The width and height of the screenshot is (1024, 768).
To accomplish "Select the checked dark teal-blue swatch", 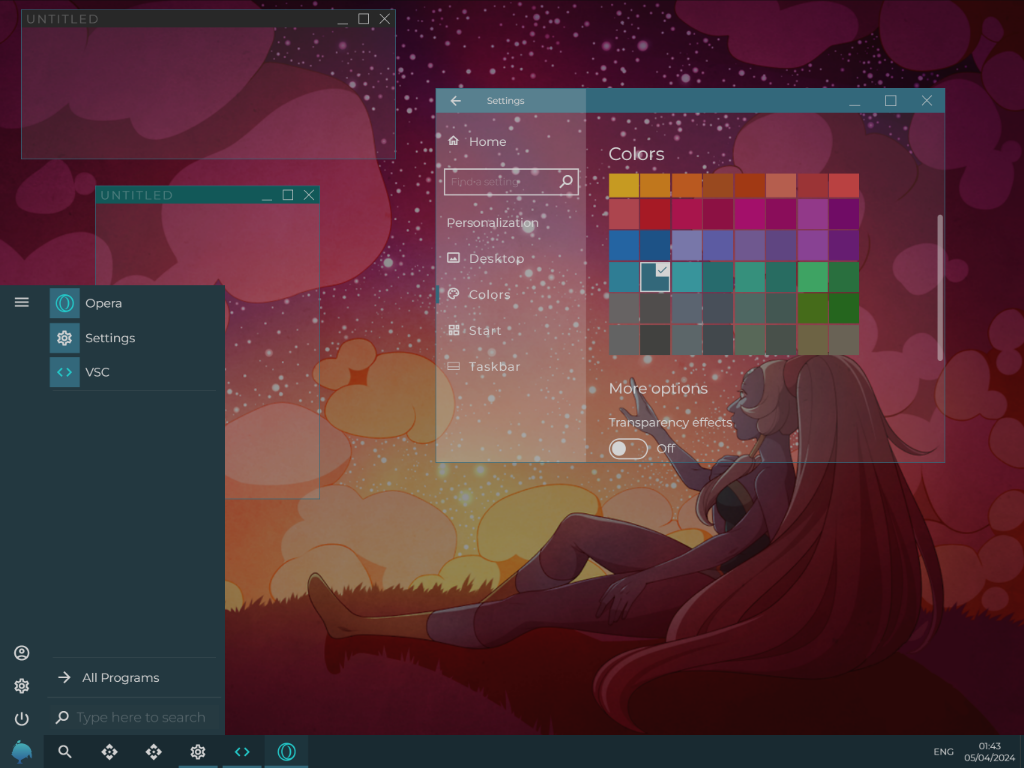I will point(655,277).
